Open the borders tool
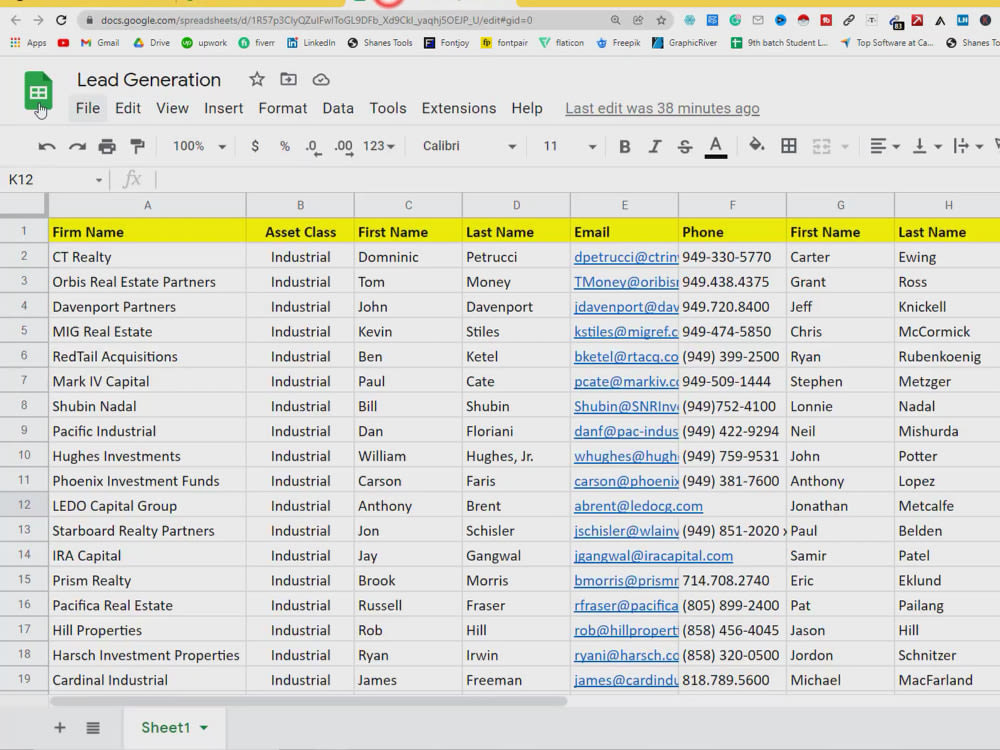The height and width of the screenshot is (750, 1000). [788, 146]
